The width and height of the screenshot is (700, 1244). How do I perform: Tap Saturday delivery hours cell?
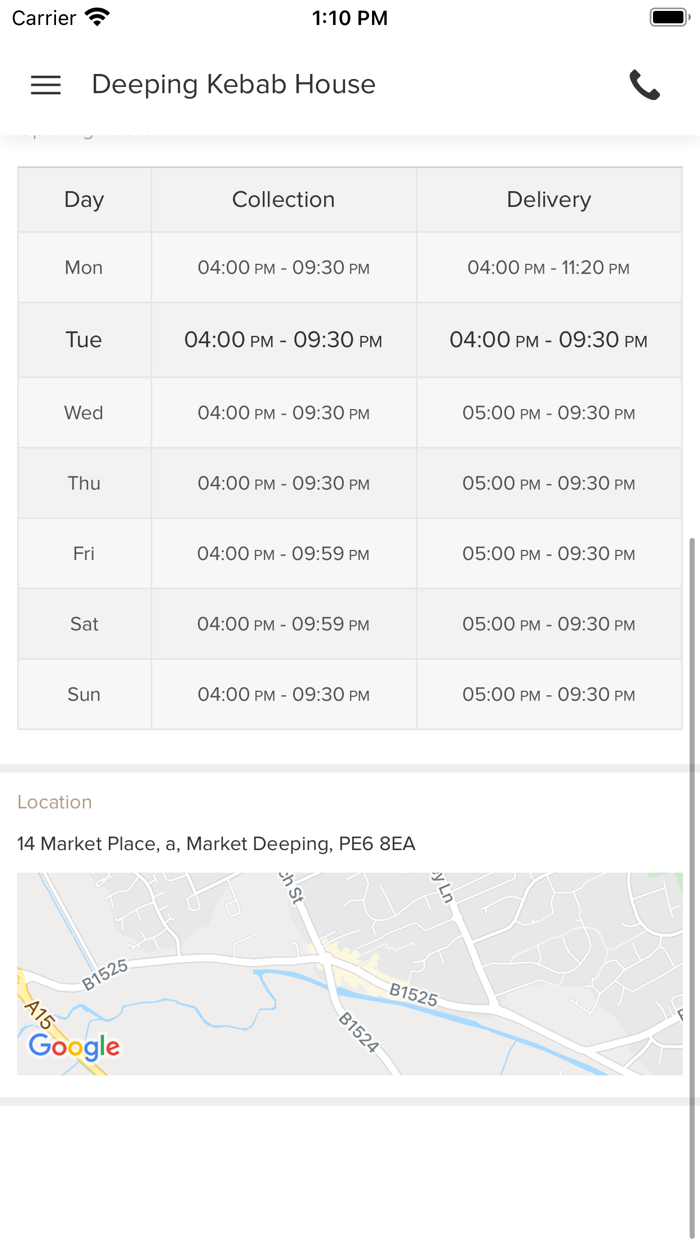pos(549,624)
